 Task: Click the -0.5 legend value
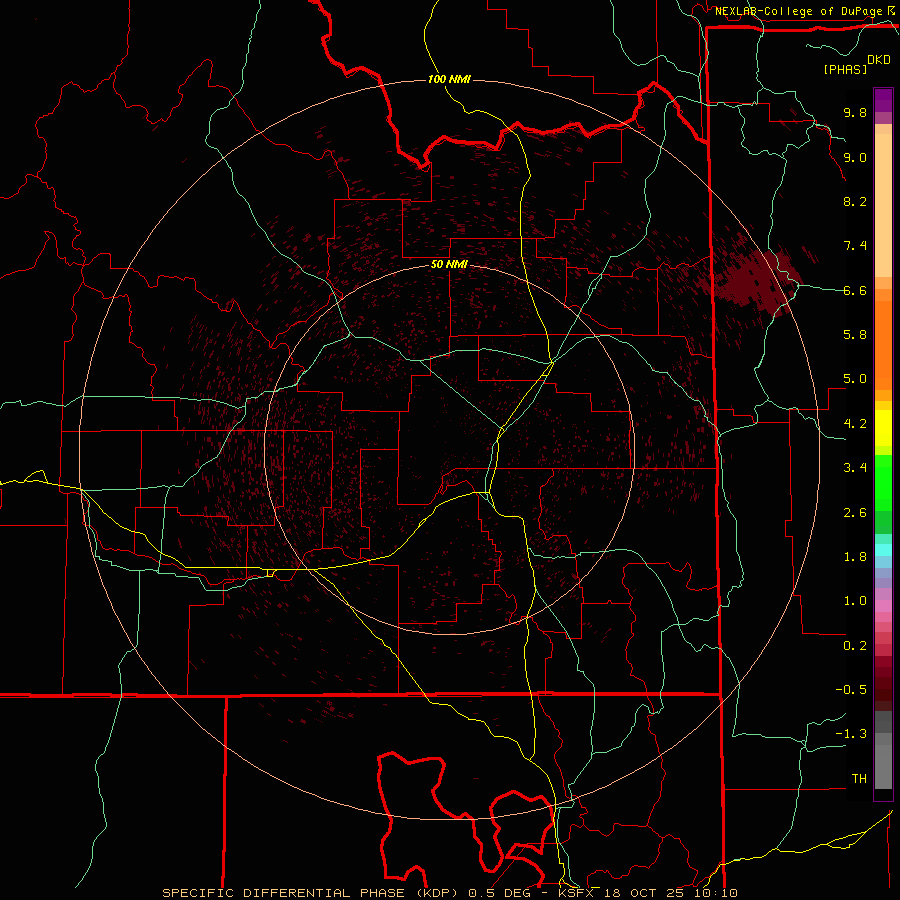(x=851, y=690)
